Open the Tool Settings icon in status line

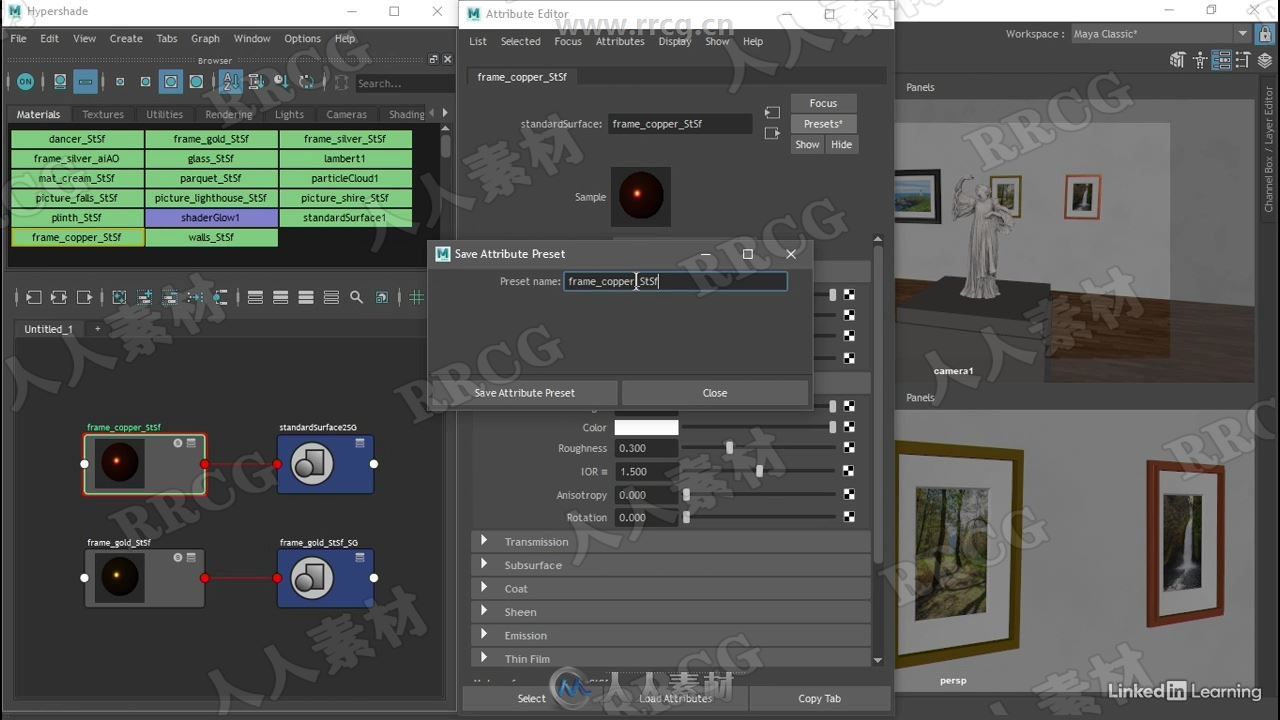(x=1243, y=60)
